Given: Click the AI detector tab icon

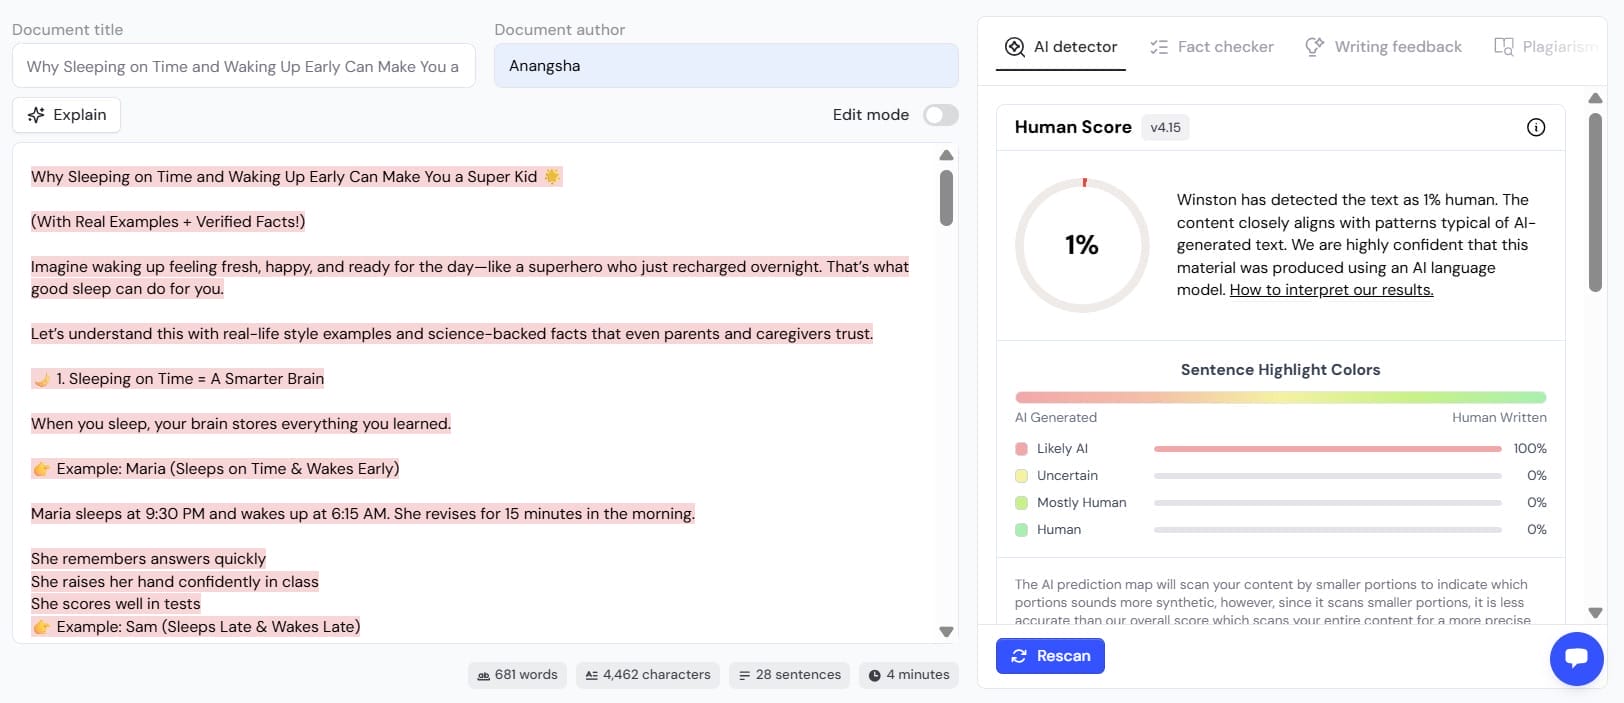Looking at the screenshot, I should (x=1015, y=47).
